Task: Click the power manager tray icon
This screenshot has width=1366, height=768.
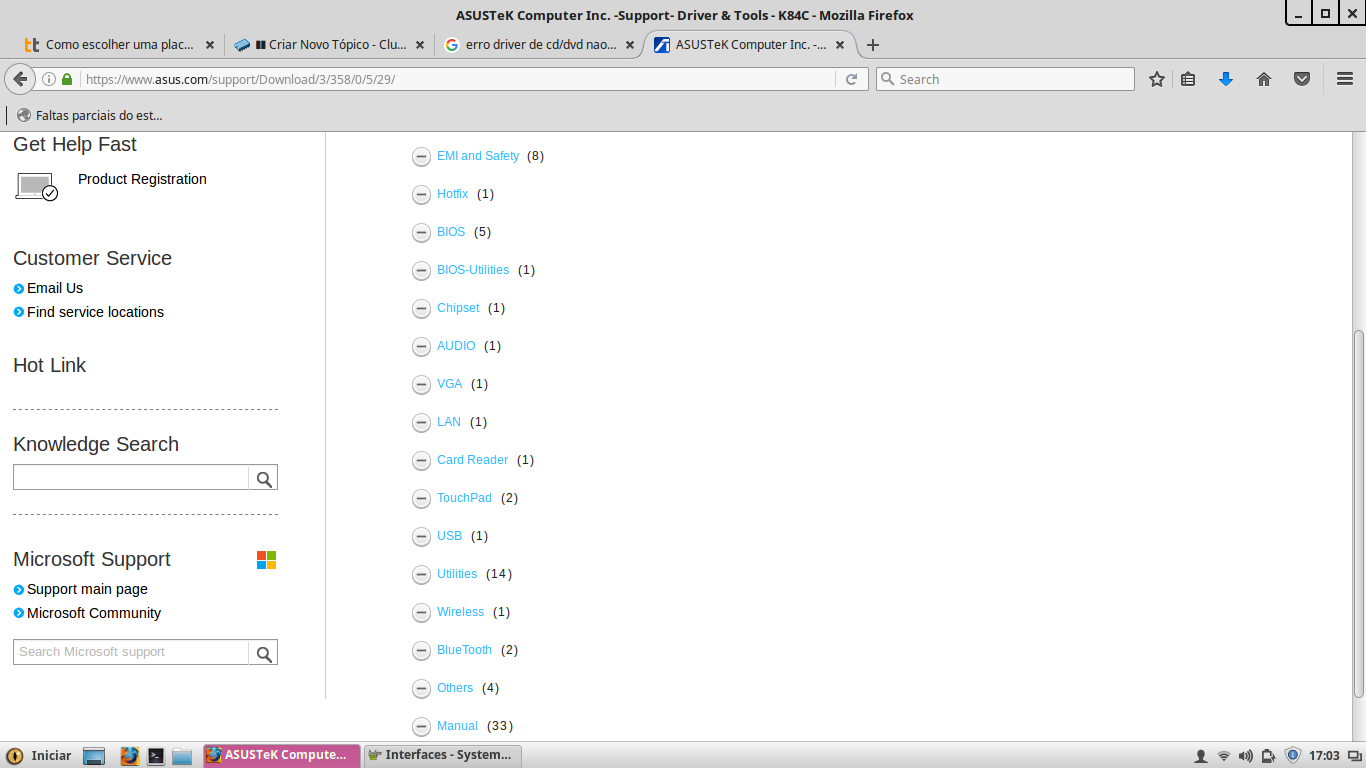Action: 1268,756
